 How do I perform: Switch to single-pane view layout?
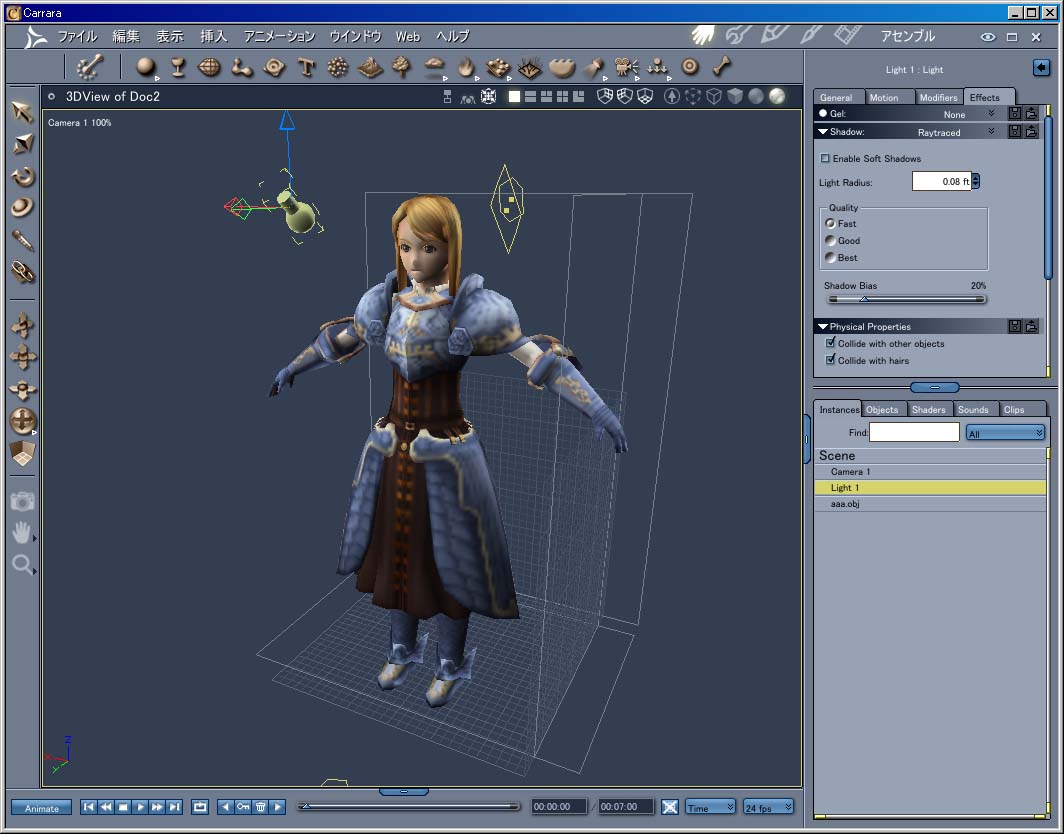[514, 96]
